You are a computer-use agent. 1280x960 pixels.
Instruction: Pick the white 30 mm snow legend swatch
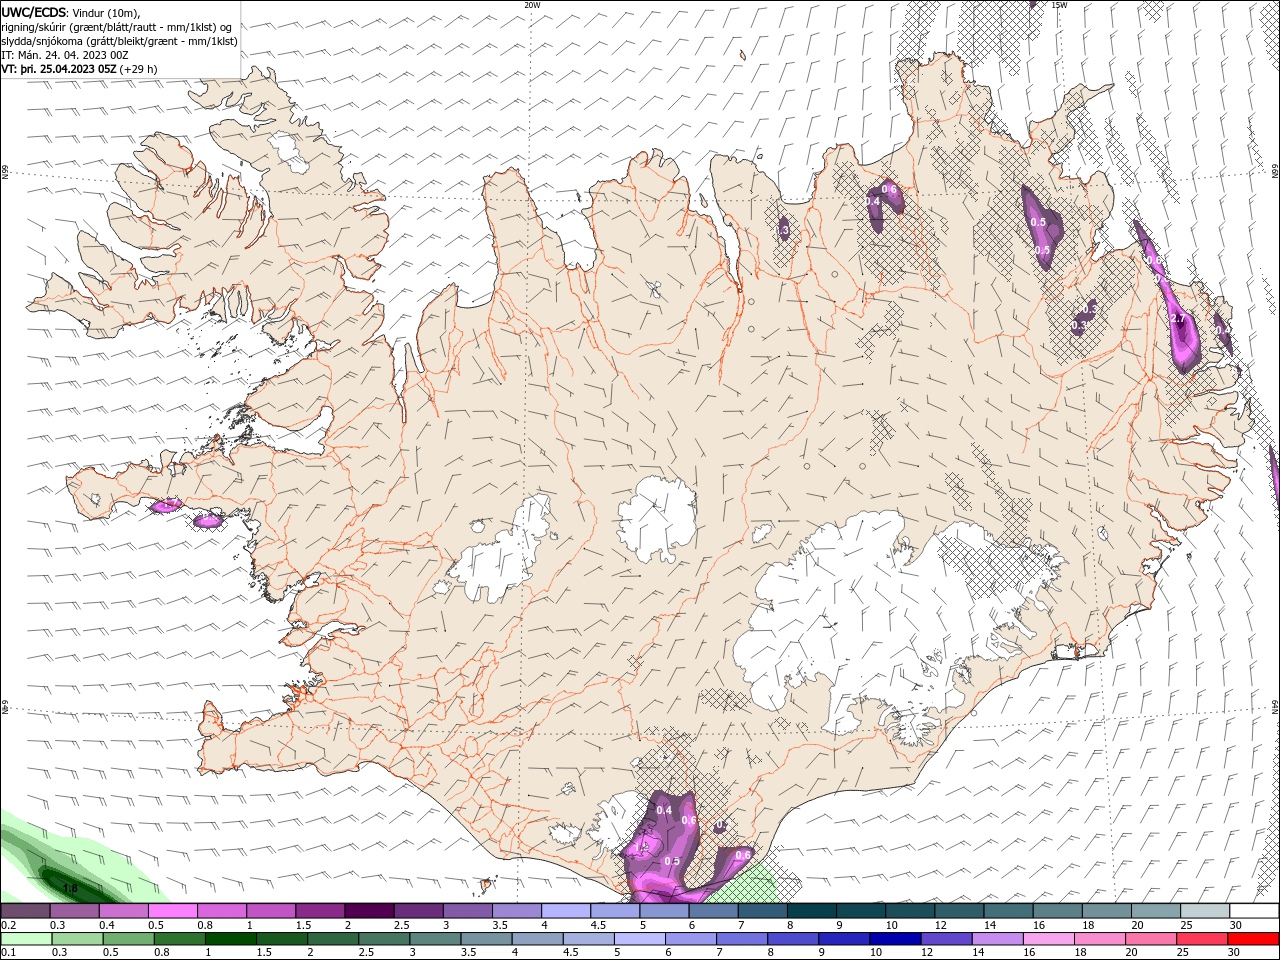tap(1252, 911)
